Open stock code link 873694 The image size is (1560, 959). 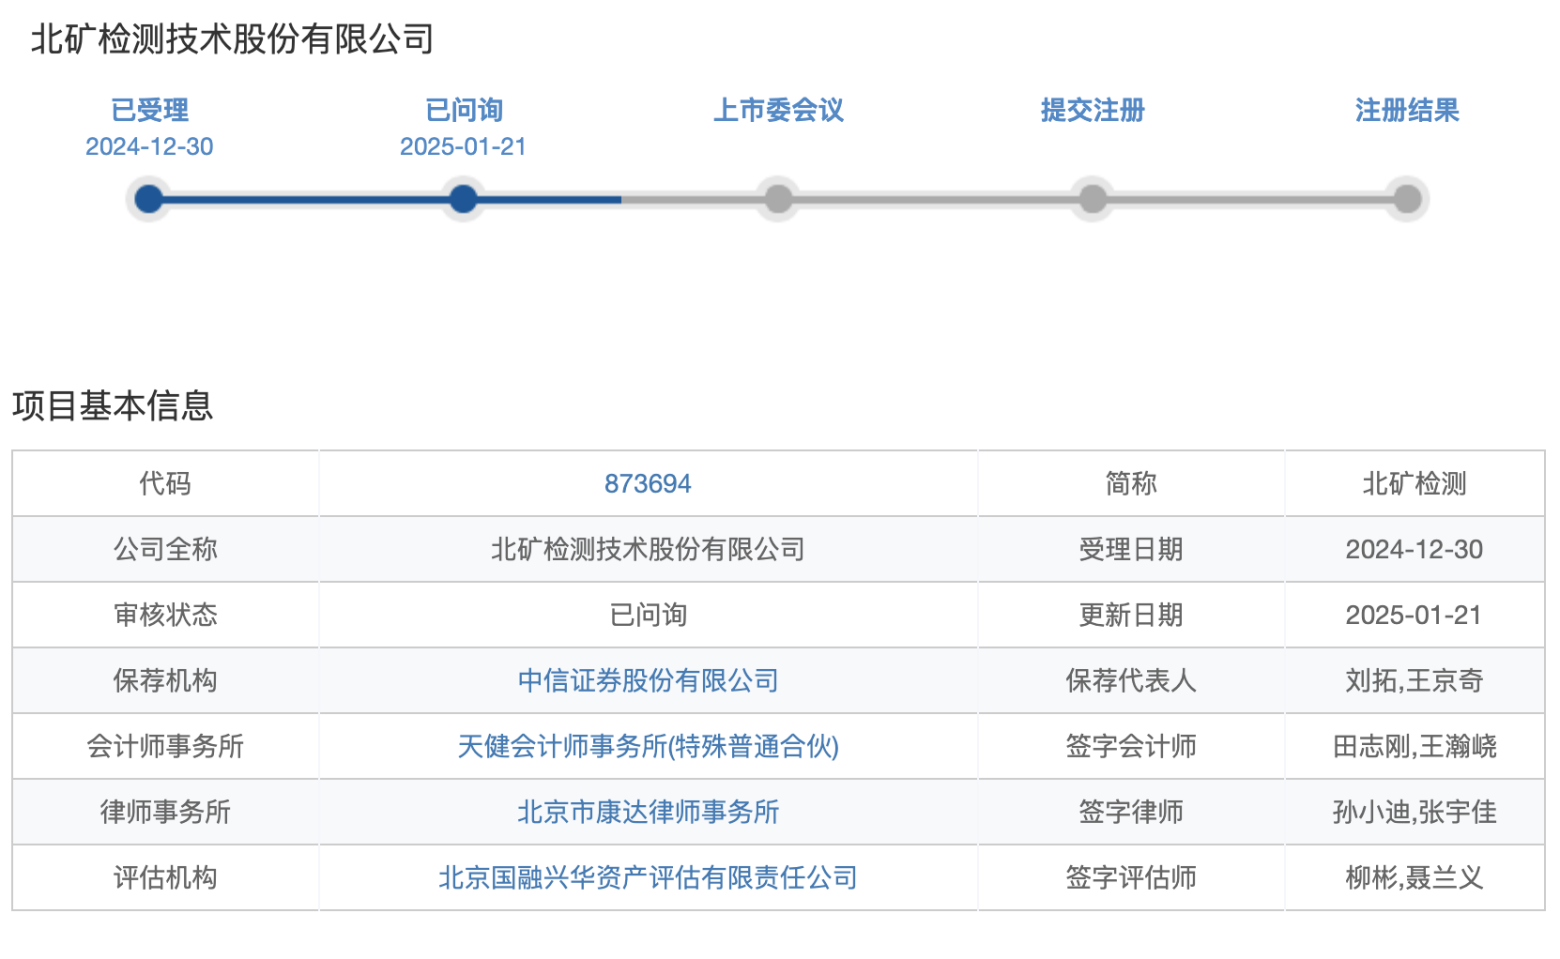(x=648, y=484)
